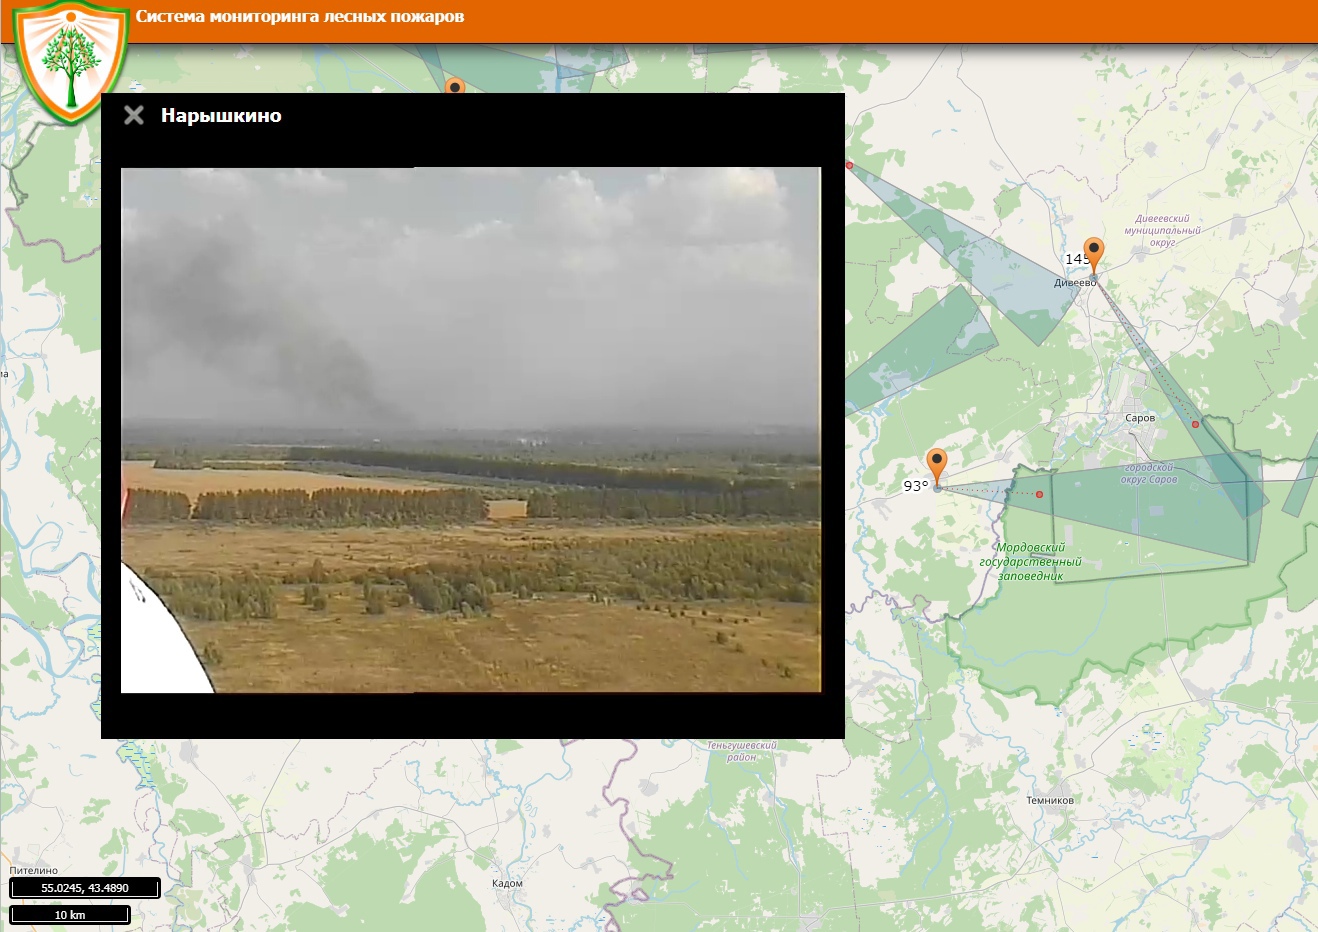The height and width of the screenshot is (932, 1318).
Task: Click the 10 km scale bar
Action: (x=70, y=914)
